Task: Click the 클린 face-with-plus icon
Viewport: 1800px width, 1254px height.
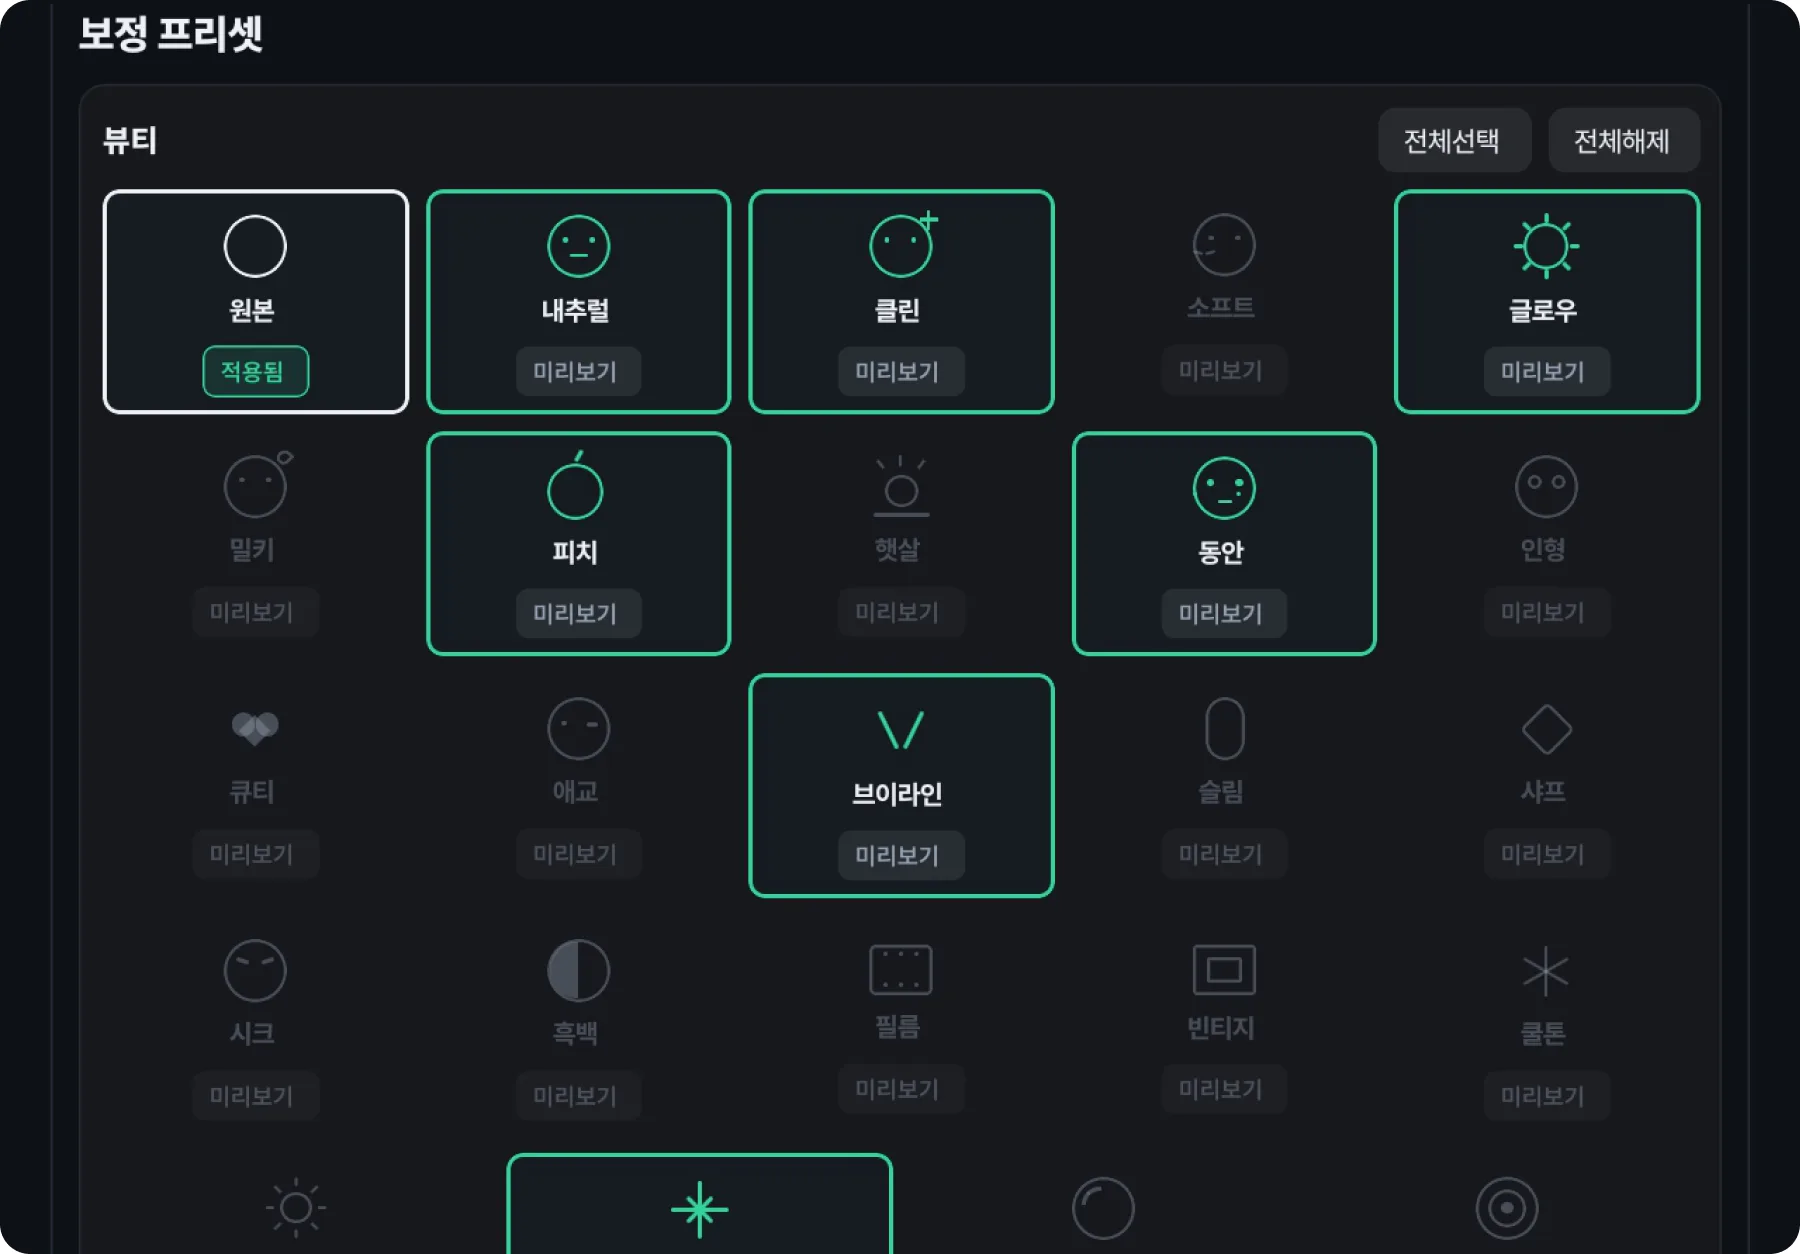Action: [x=903, y=244]
